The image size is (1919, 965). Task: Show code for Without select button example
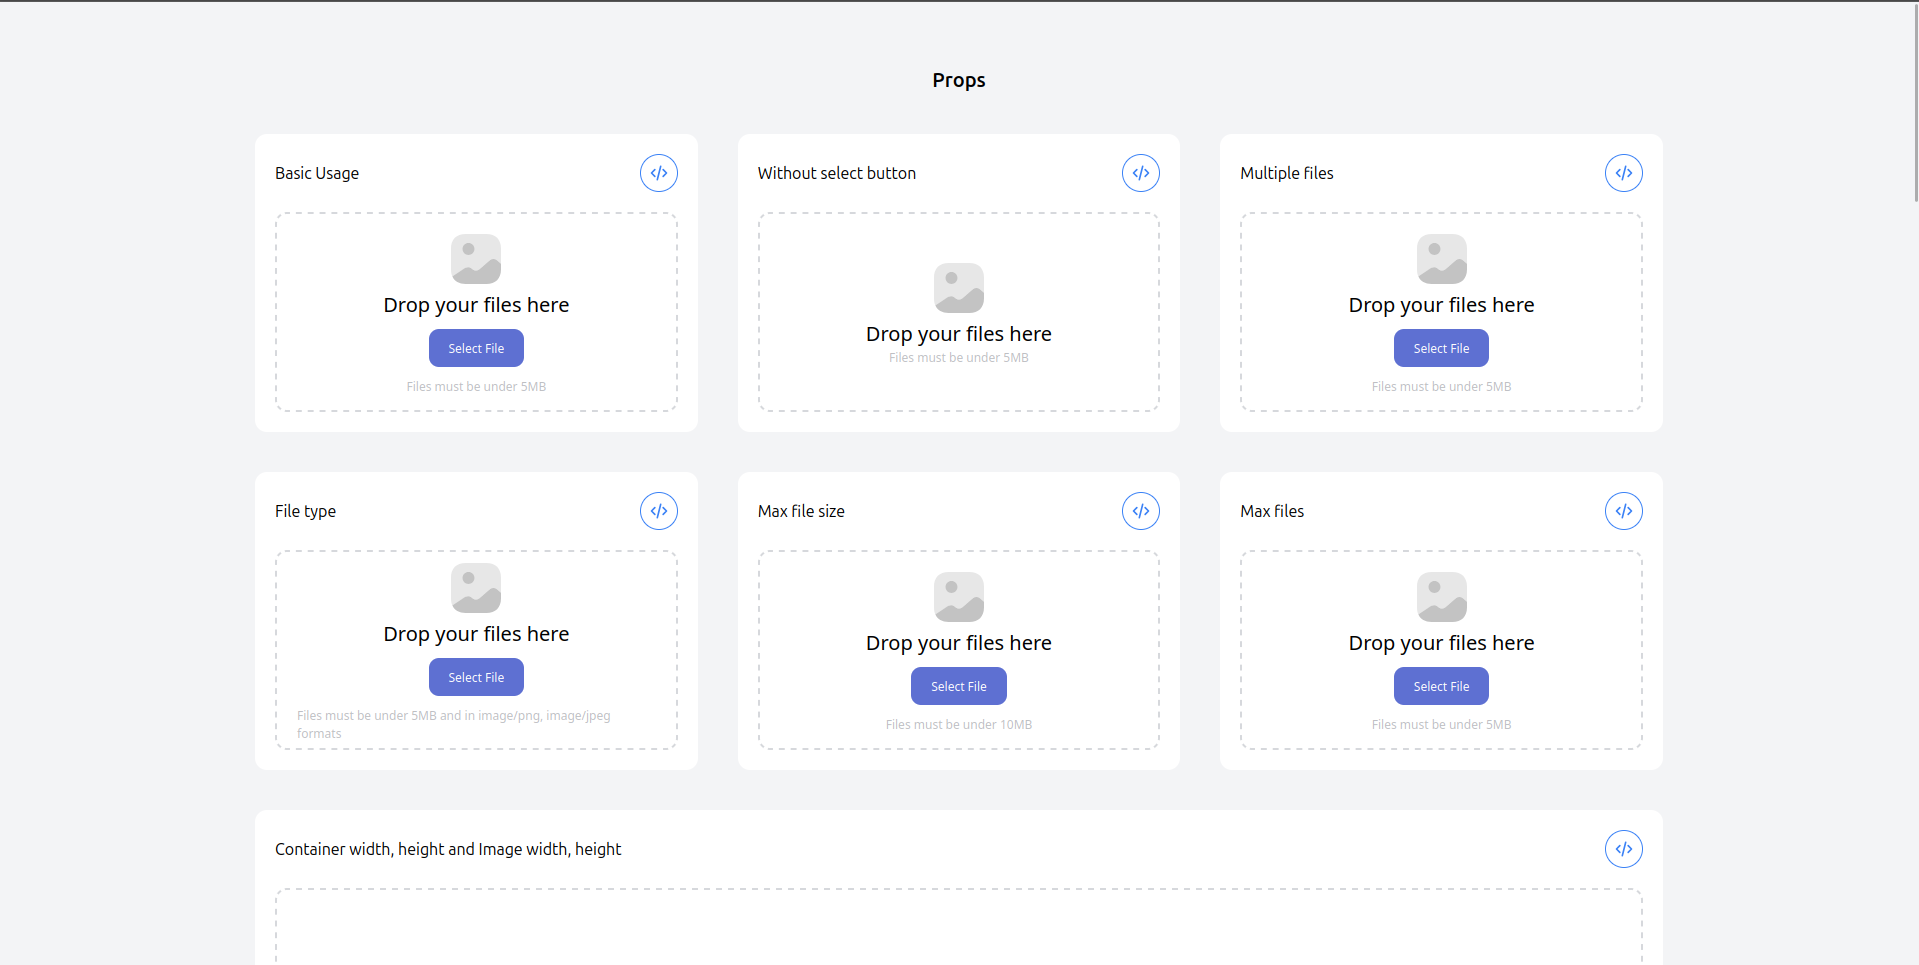pos(1140,173)
